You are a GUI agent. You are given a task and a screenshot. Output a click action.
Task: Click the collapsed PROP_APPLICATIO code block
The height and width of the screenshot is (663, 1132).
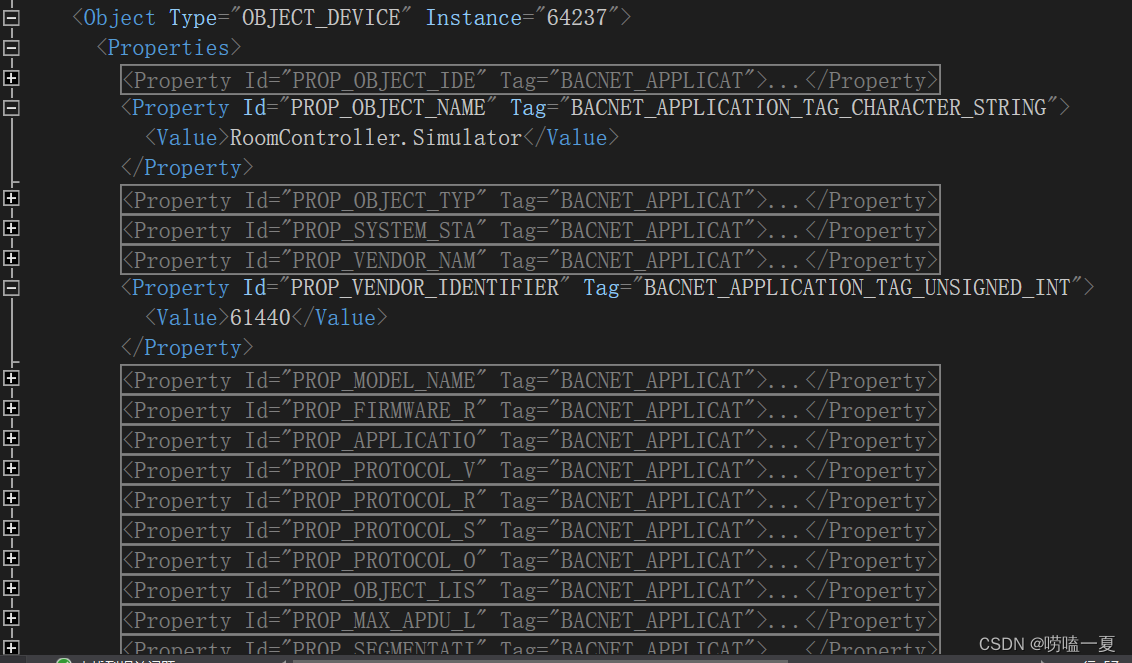530,440
